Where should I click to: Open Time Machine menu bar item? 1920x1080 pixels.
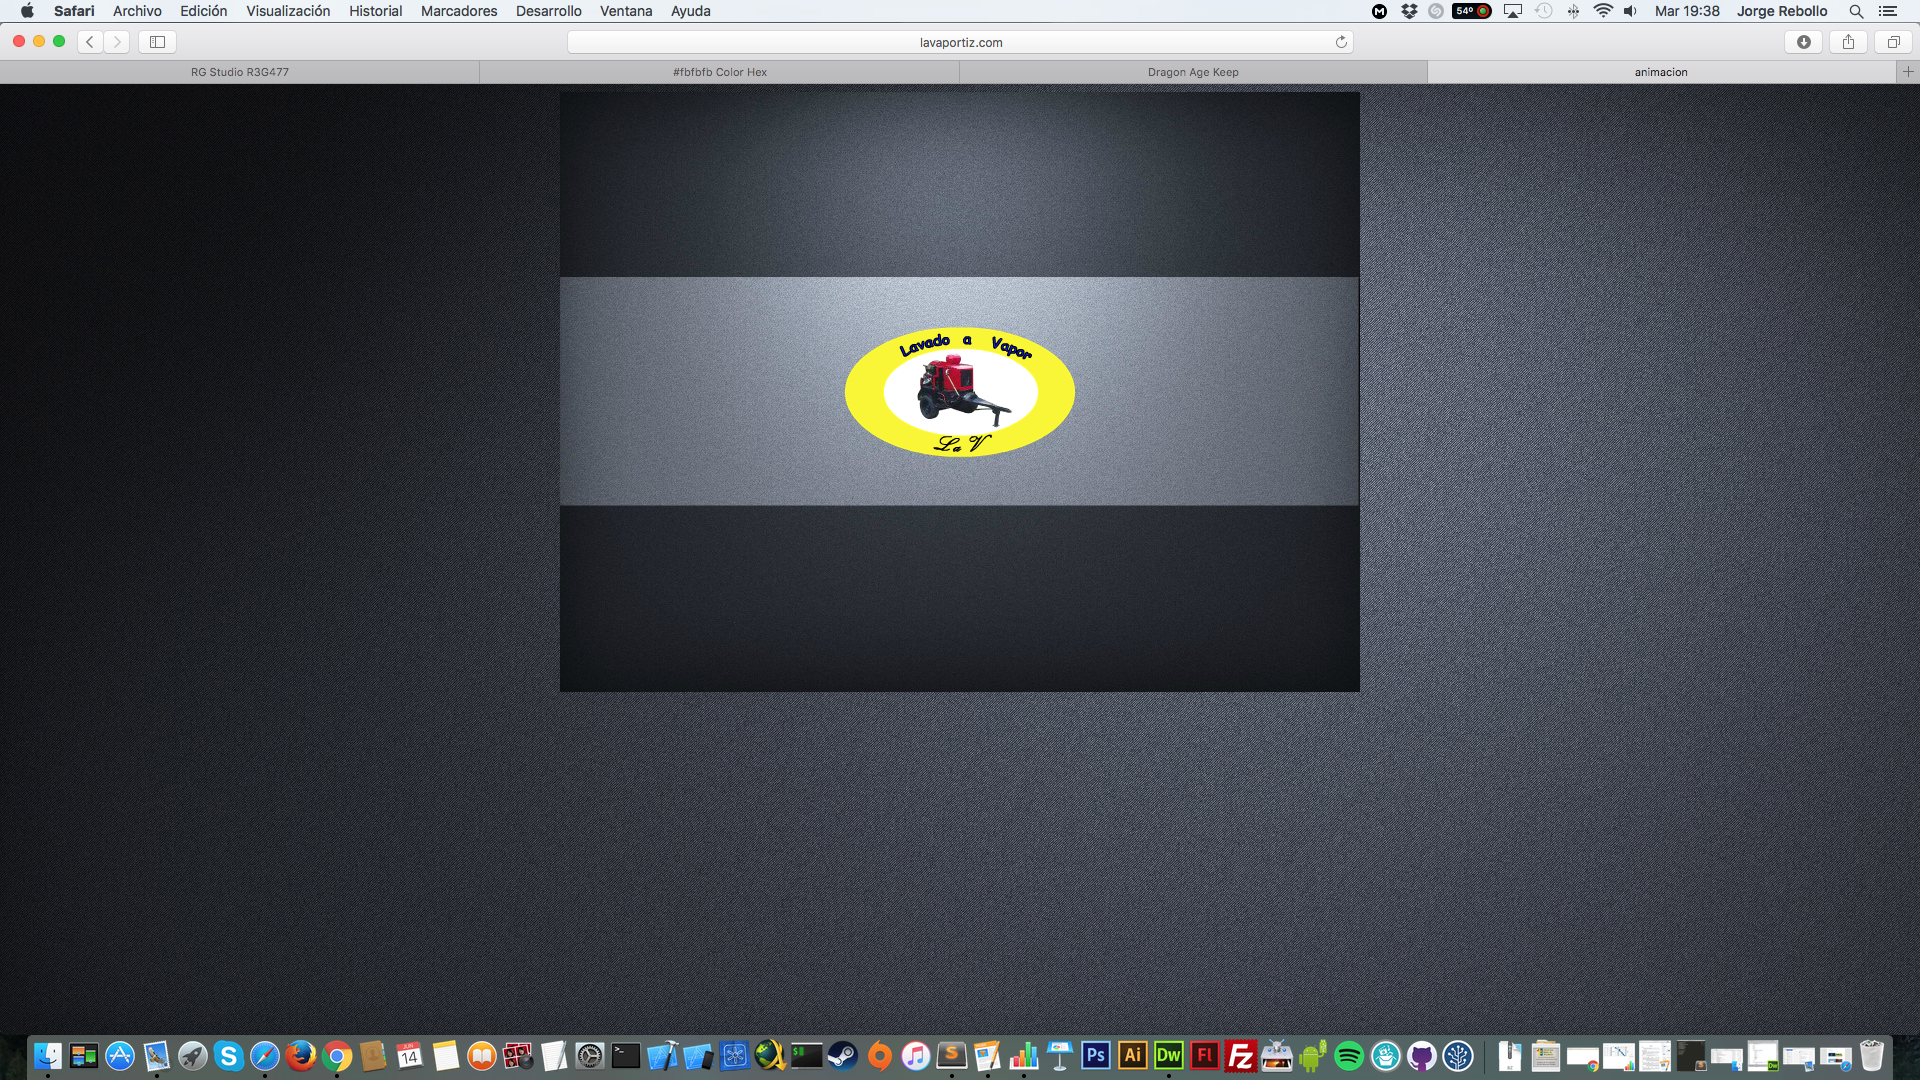[x=1544, y=11]
